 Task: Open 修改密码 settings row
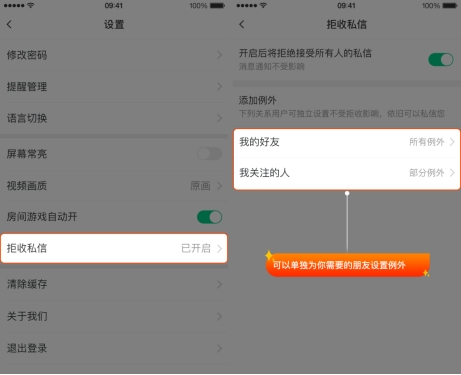(114, 55)
